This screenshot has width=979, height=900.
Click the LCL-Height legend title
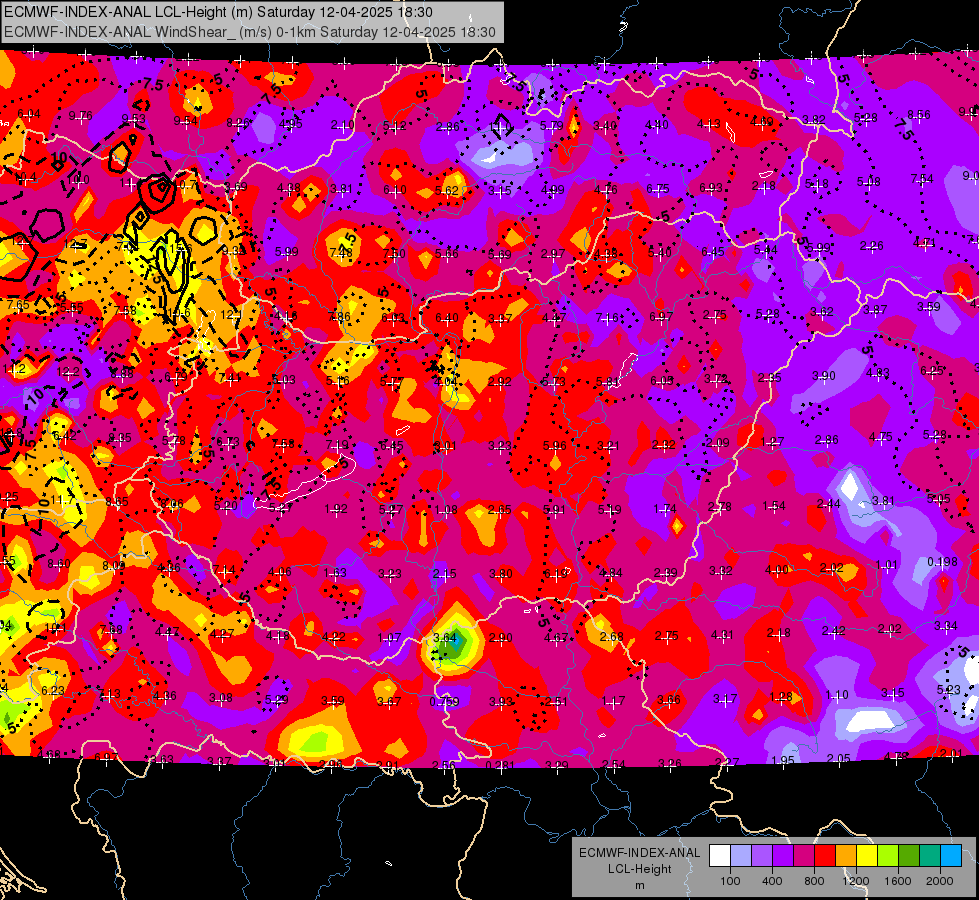point(639,869)
